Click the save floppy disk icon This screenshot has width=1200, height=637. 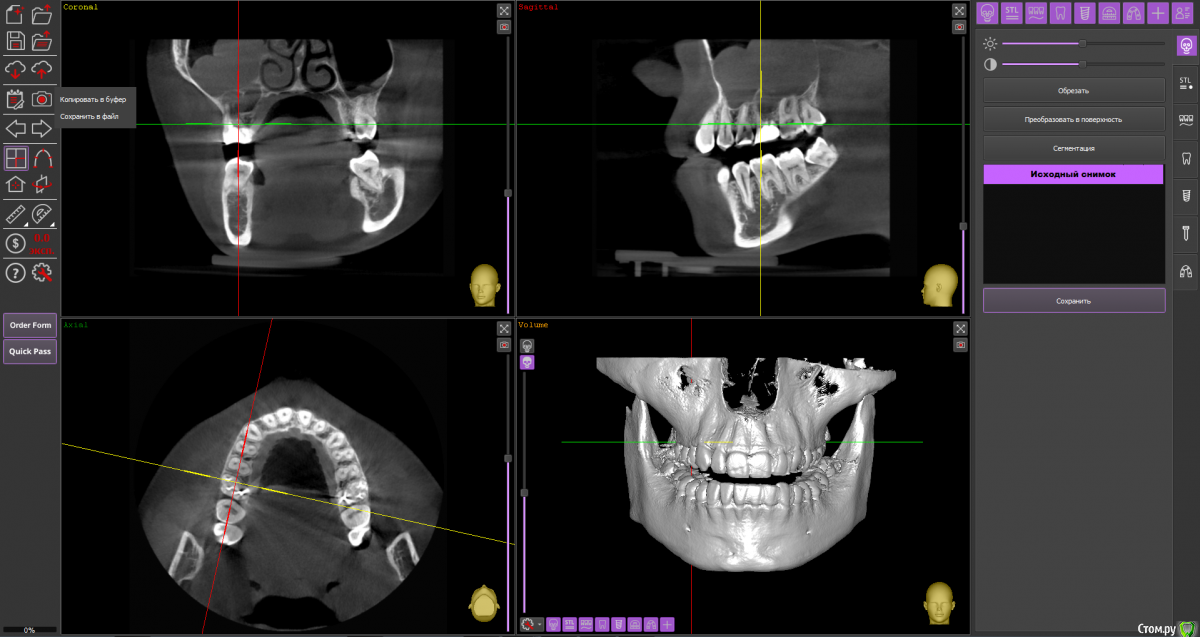tap(16, 41)
